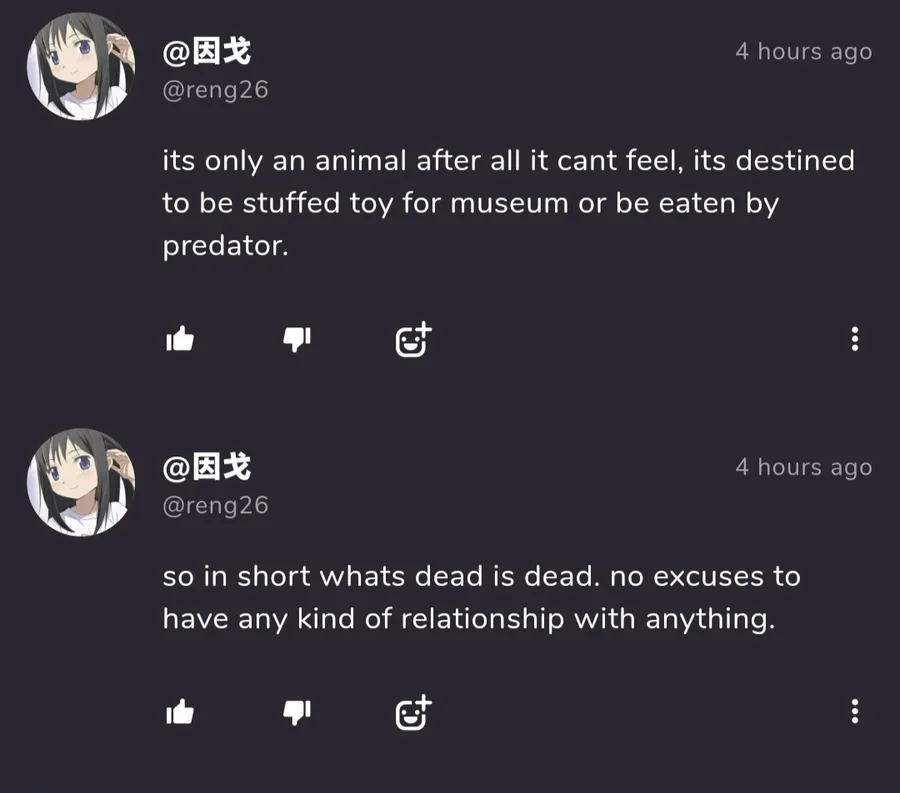Click the second comment's profile avatar
This screenshot has width=900, height=793.
(80, 483)
